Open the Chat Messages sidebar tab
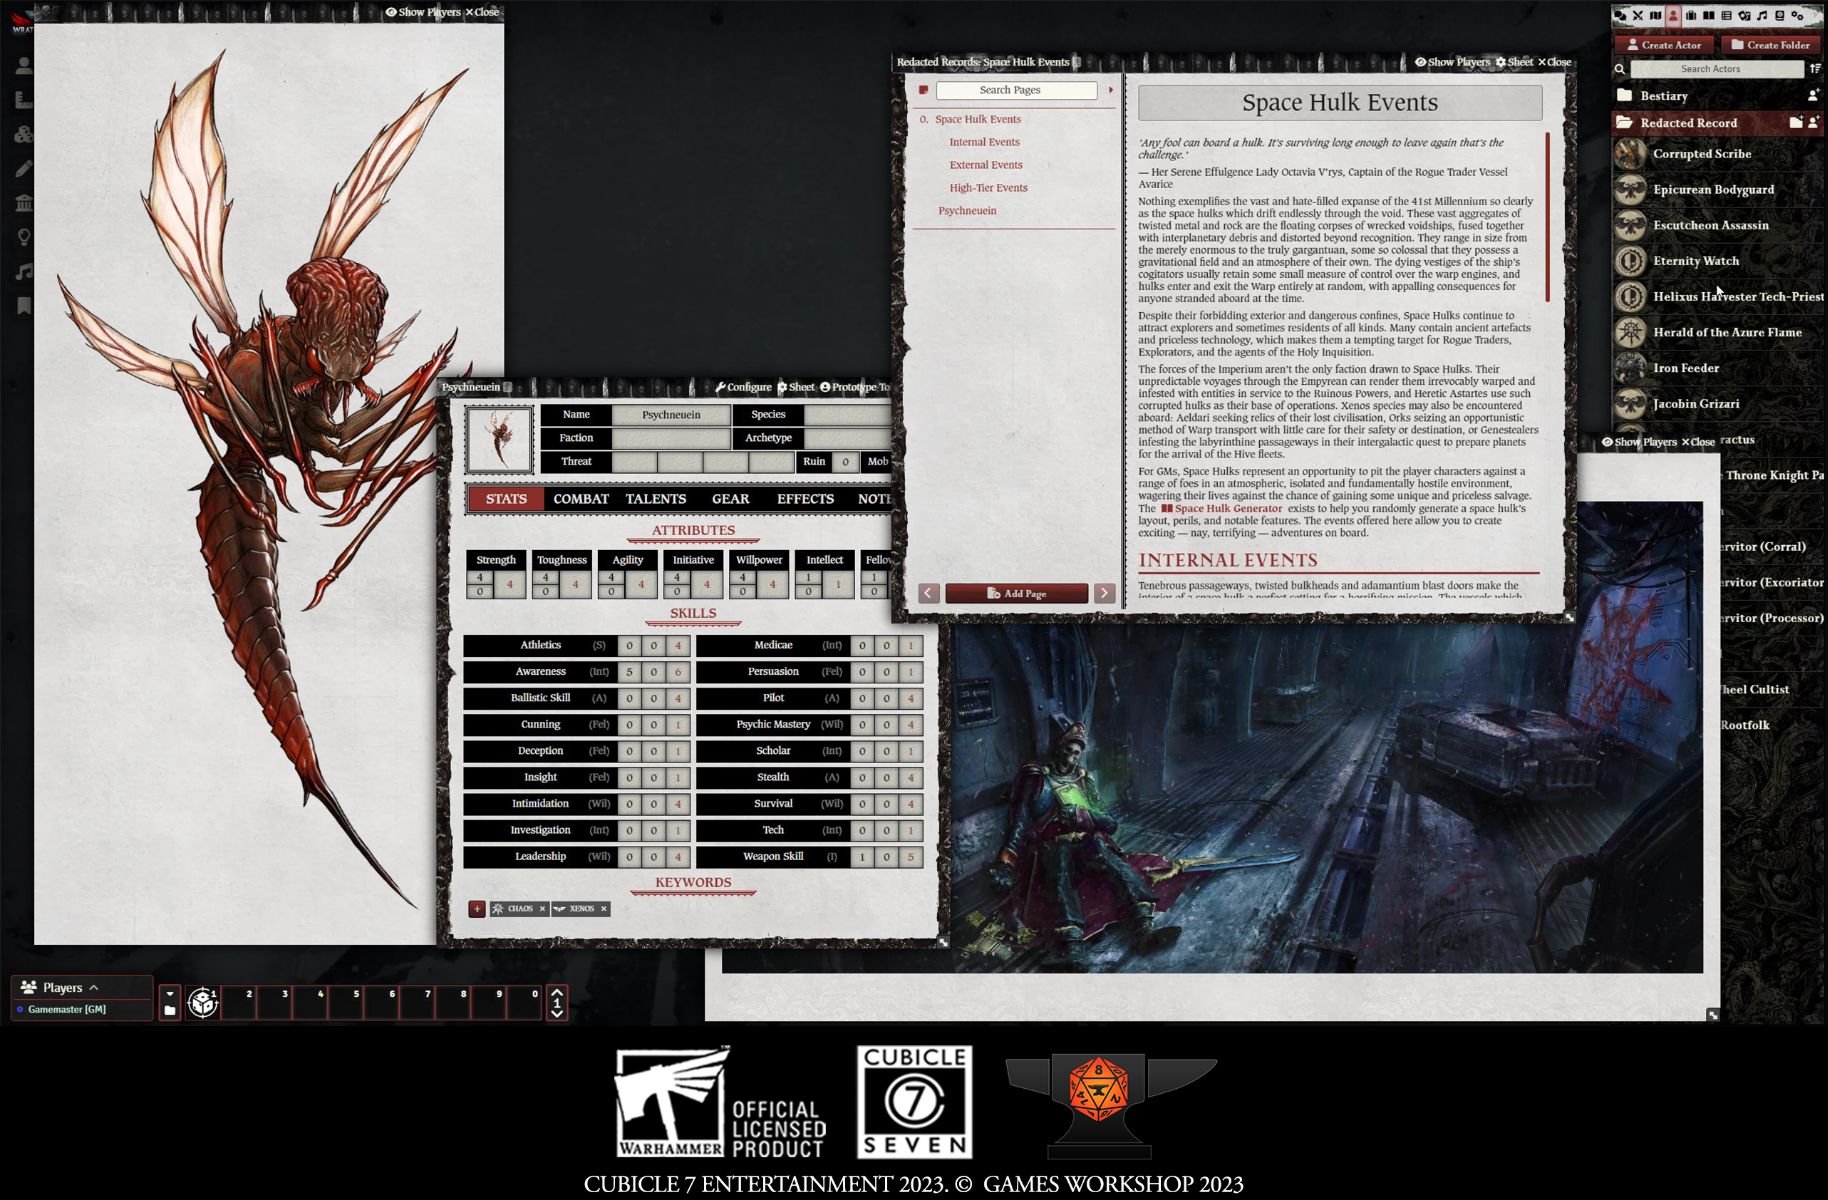The image size is (1828, 1200). pos(1620,16)
